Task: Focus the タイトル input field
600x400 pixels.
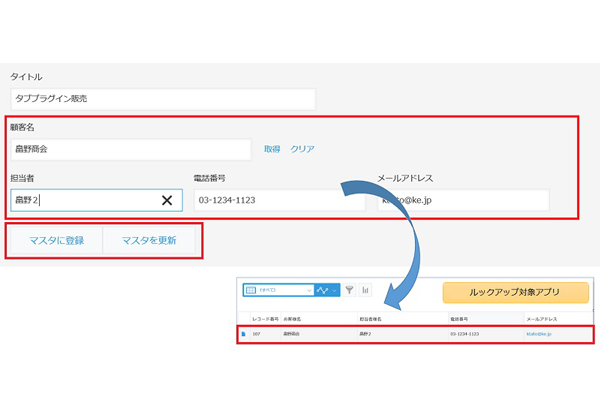Action: (162, 98)
